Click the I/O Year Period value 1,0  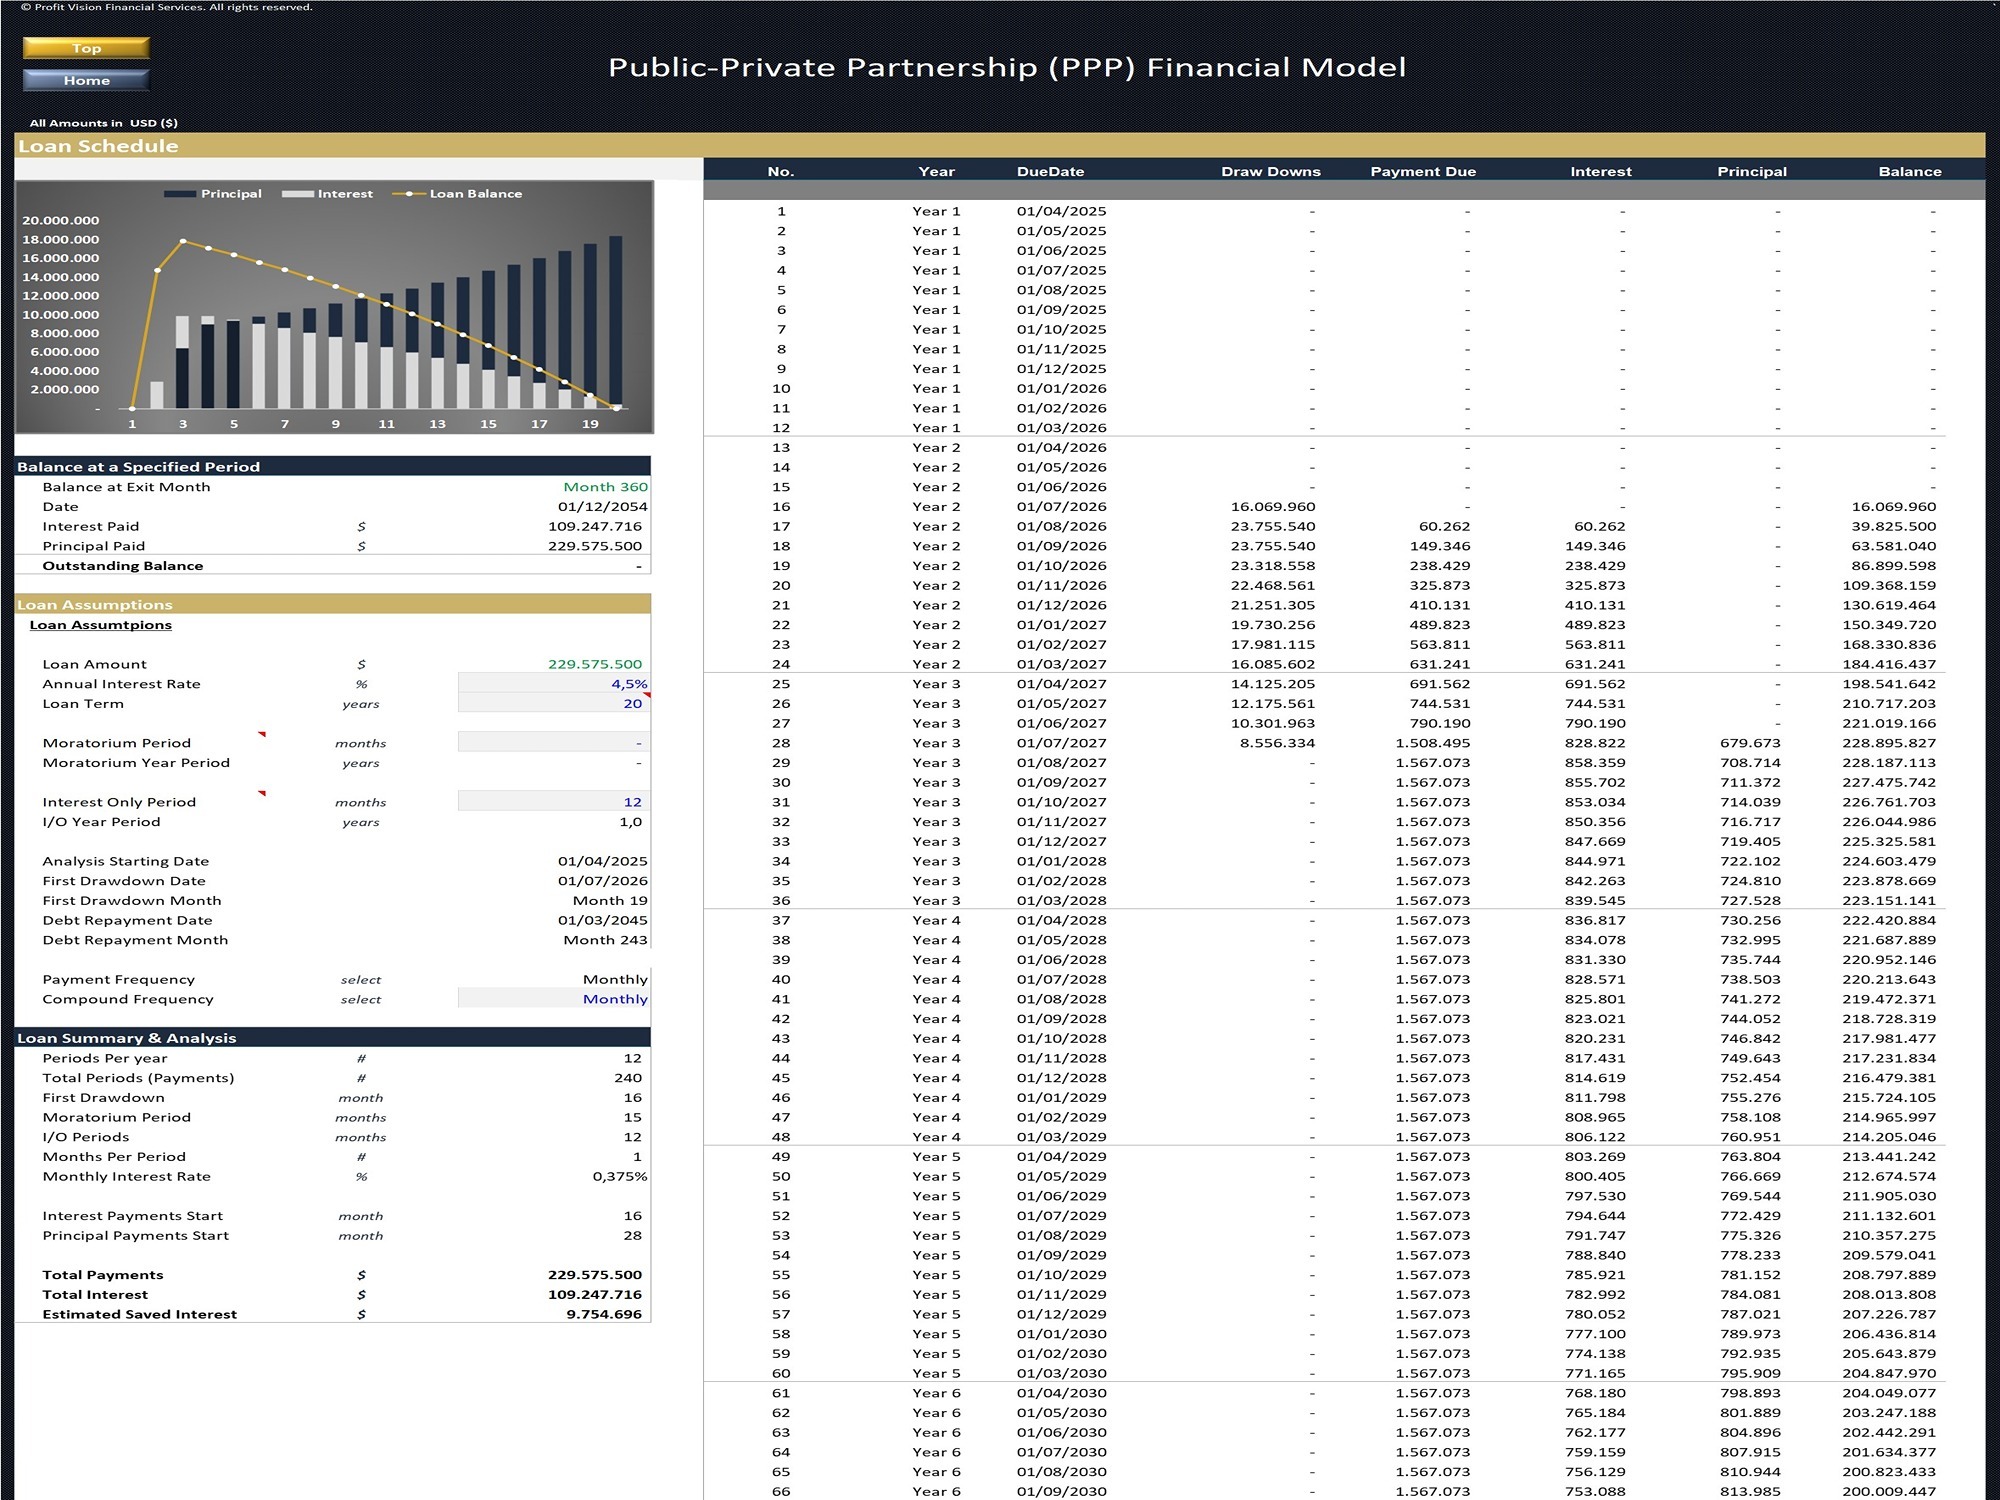tap(630, 821)
